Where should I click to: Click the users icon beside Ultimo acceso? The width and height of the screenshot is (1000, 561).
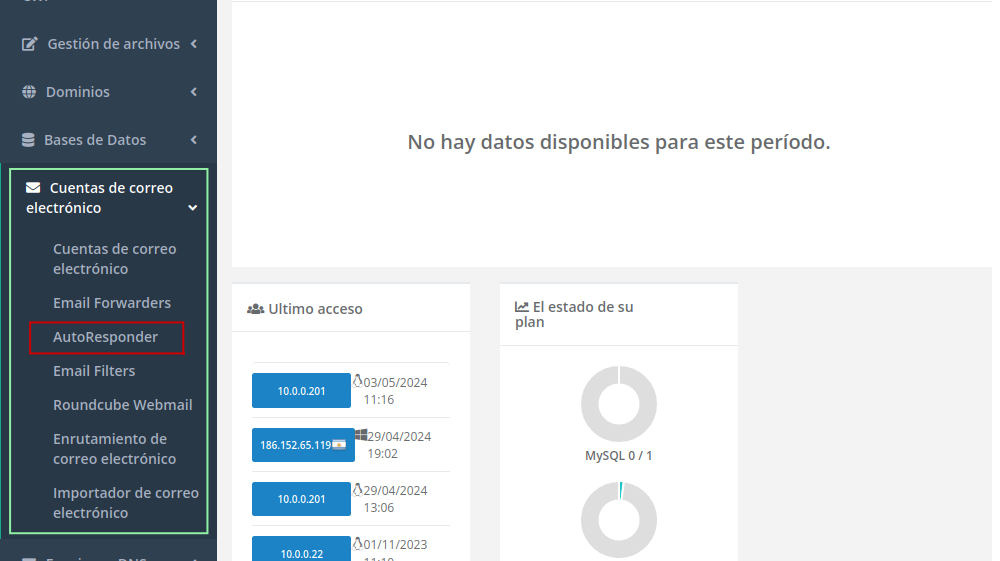click(x=255, y=309)
